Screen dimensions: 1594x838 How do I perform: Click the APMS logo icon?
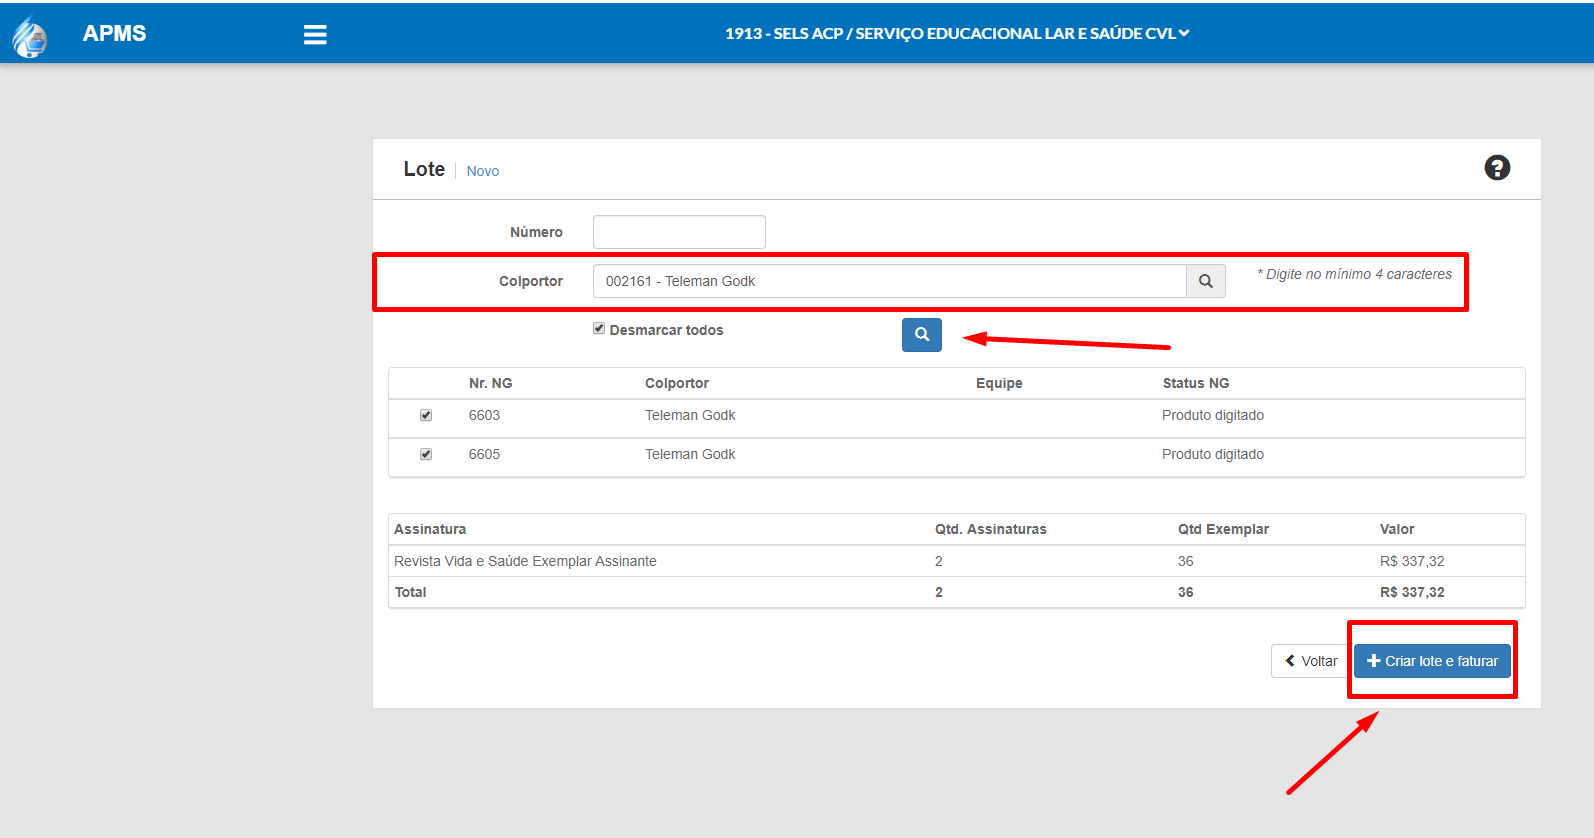point(30,37)
